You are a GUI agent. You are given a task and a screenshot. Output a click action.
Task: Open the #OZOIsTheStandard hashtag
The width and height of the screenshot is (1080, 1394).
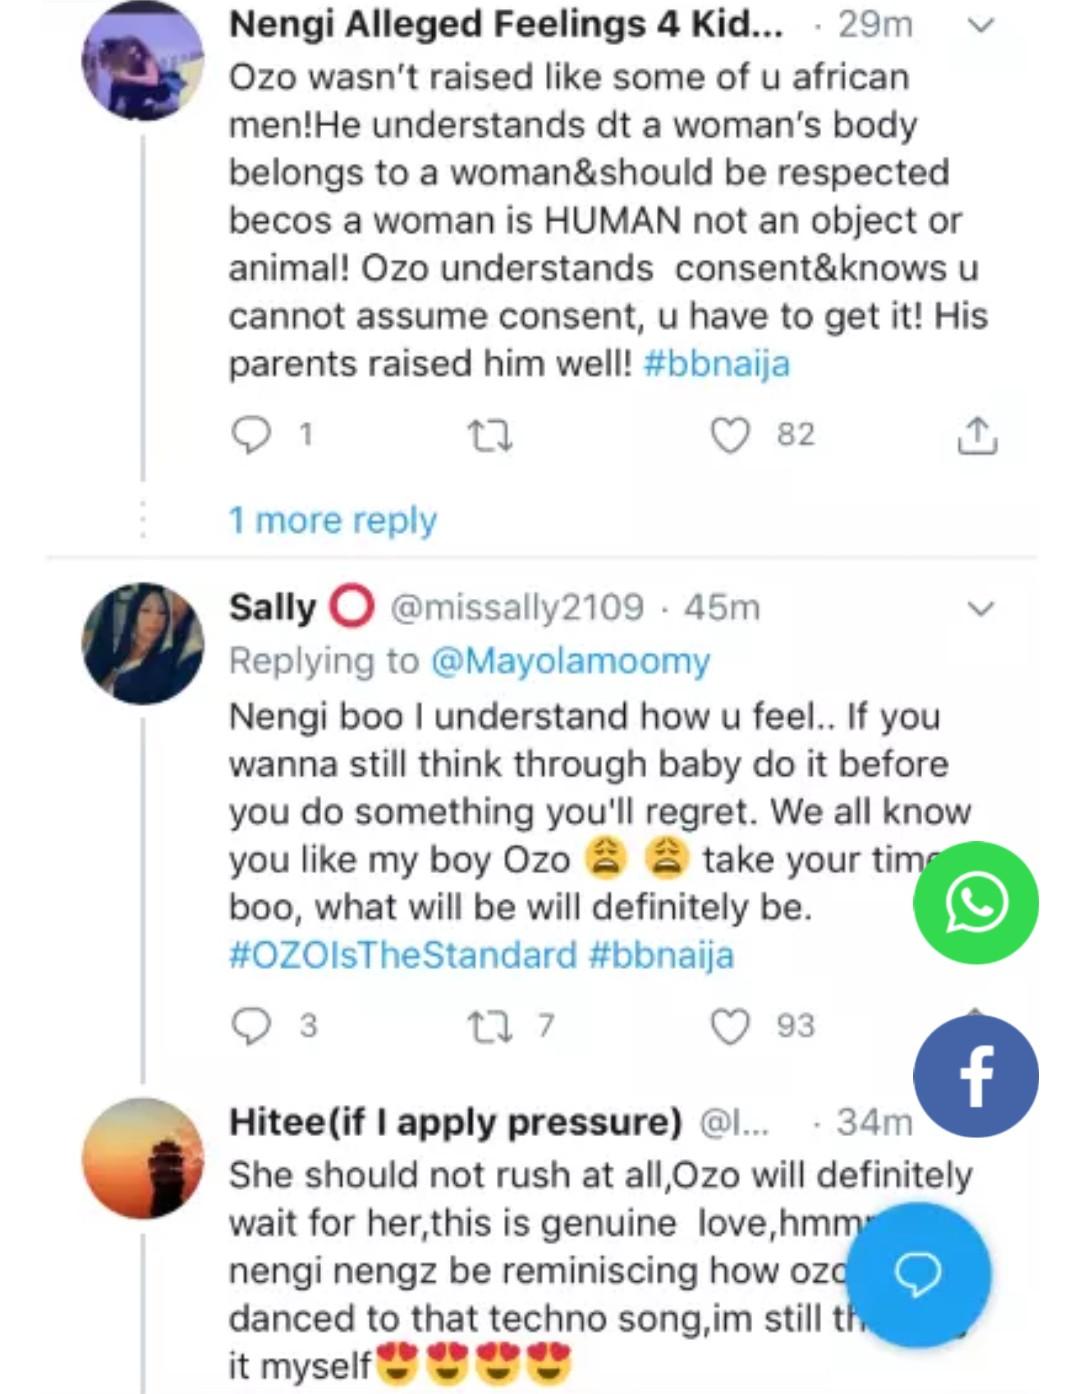pyautogui.click(x=403, y=955)
